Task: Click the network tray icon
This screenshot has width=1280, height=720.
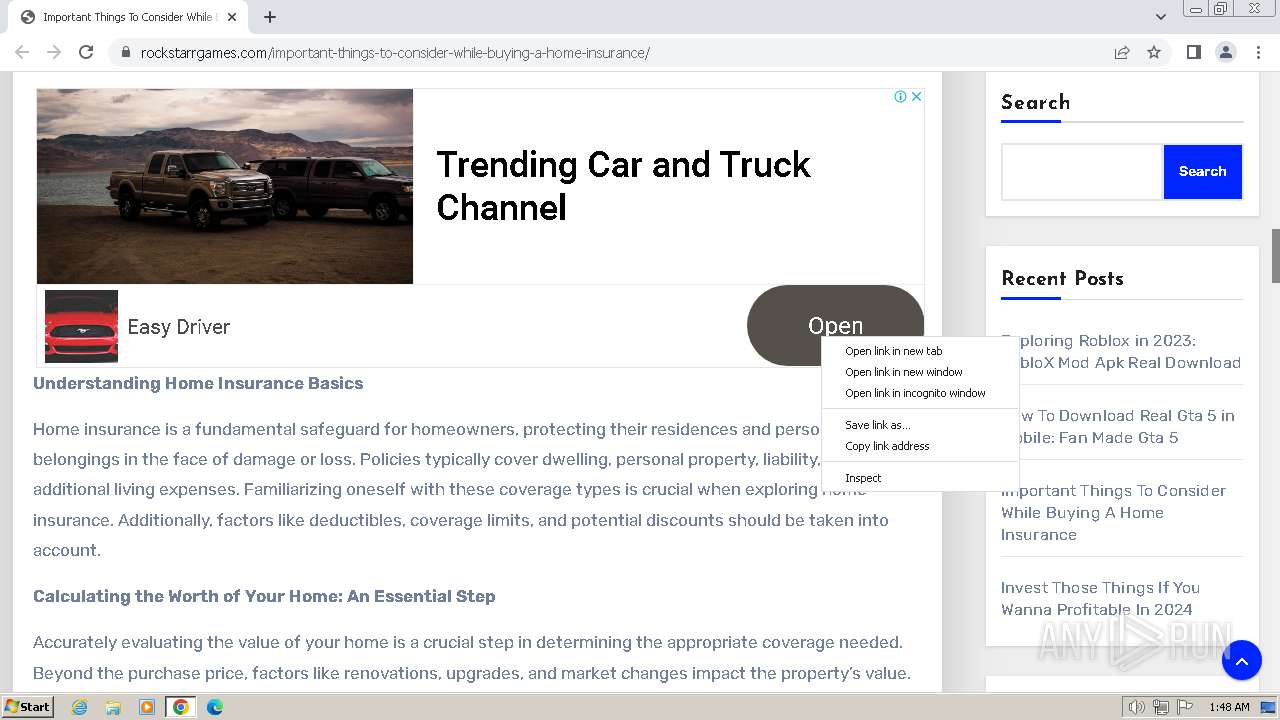Action: click(x=1161, y=707)
